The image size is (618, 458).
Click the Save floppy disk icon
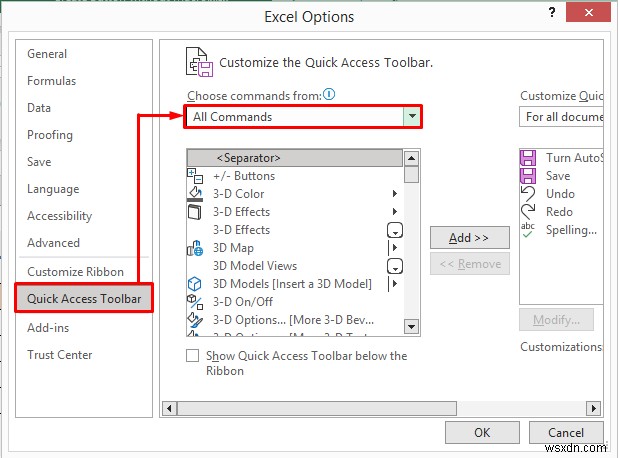(x=528, y=176)
